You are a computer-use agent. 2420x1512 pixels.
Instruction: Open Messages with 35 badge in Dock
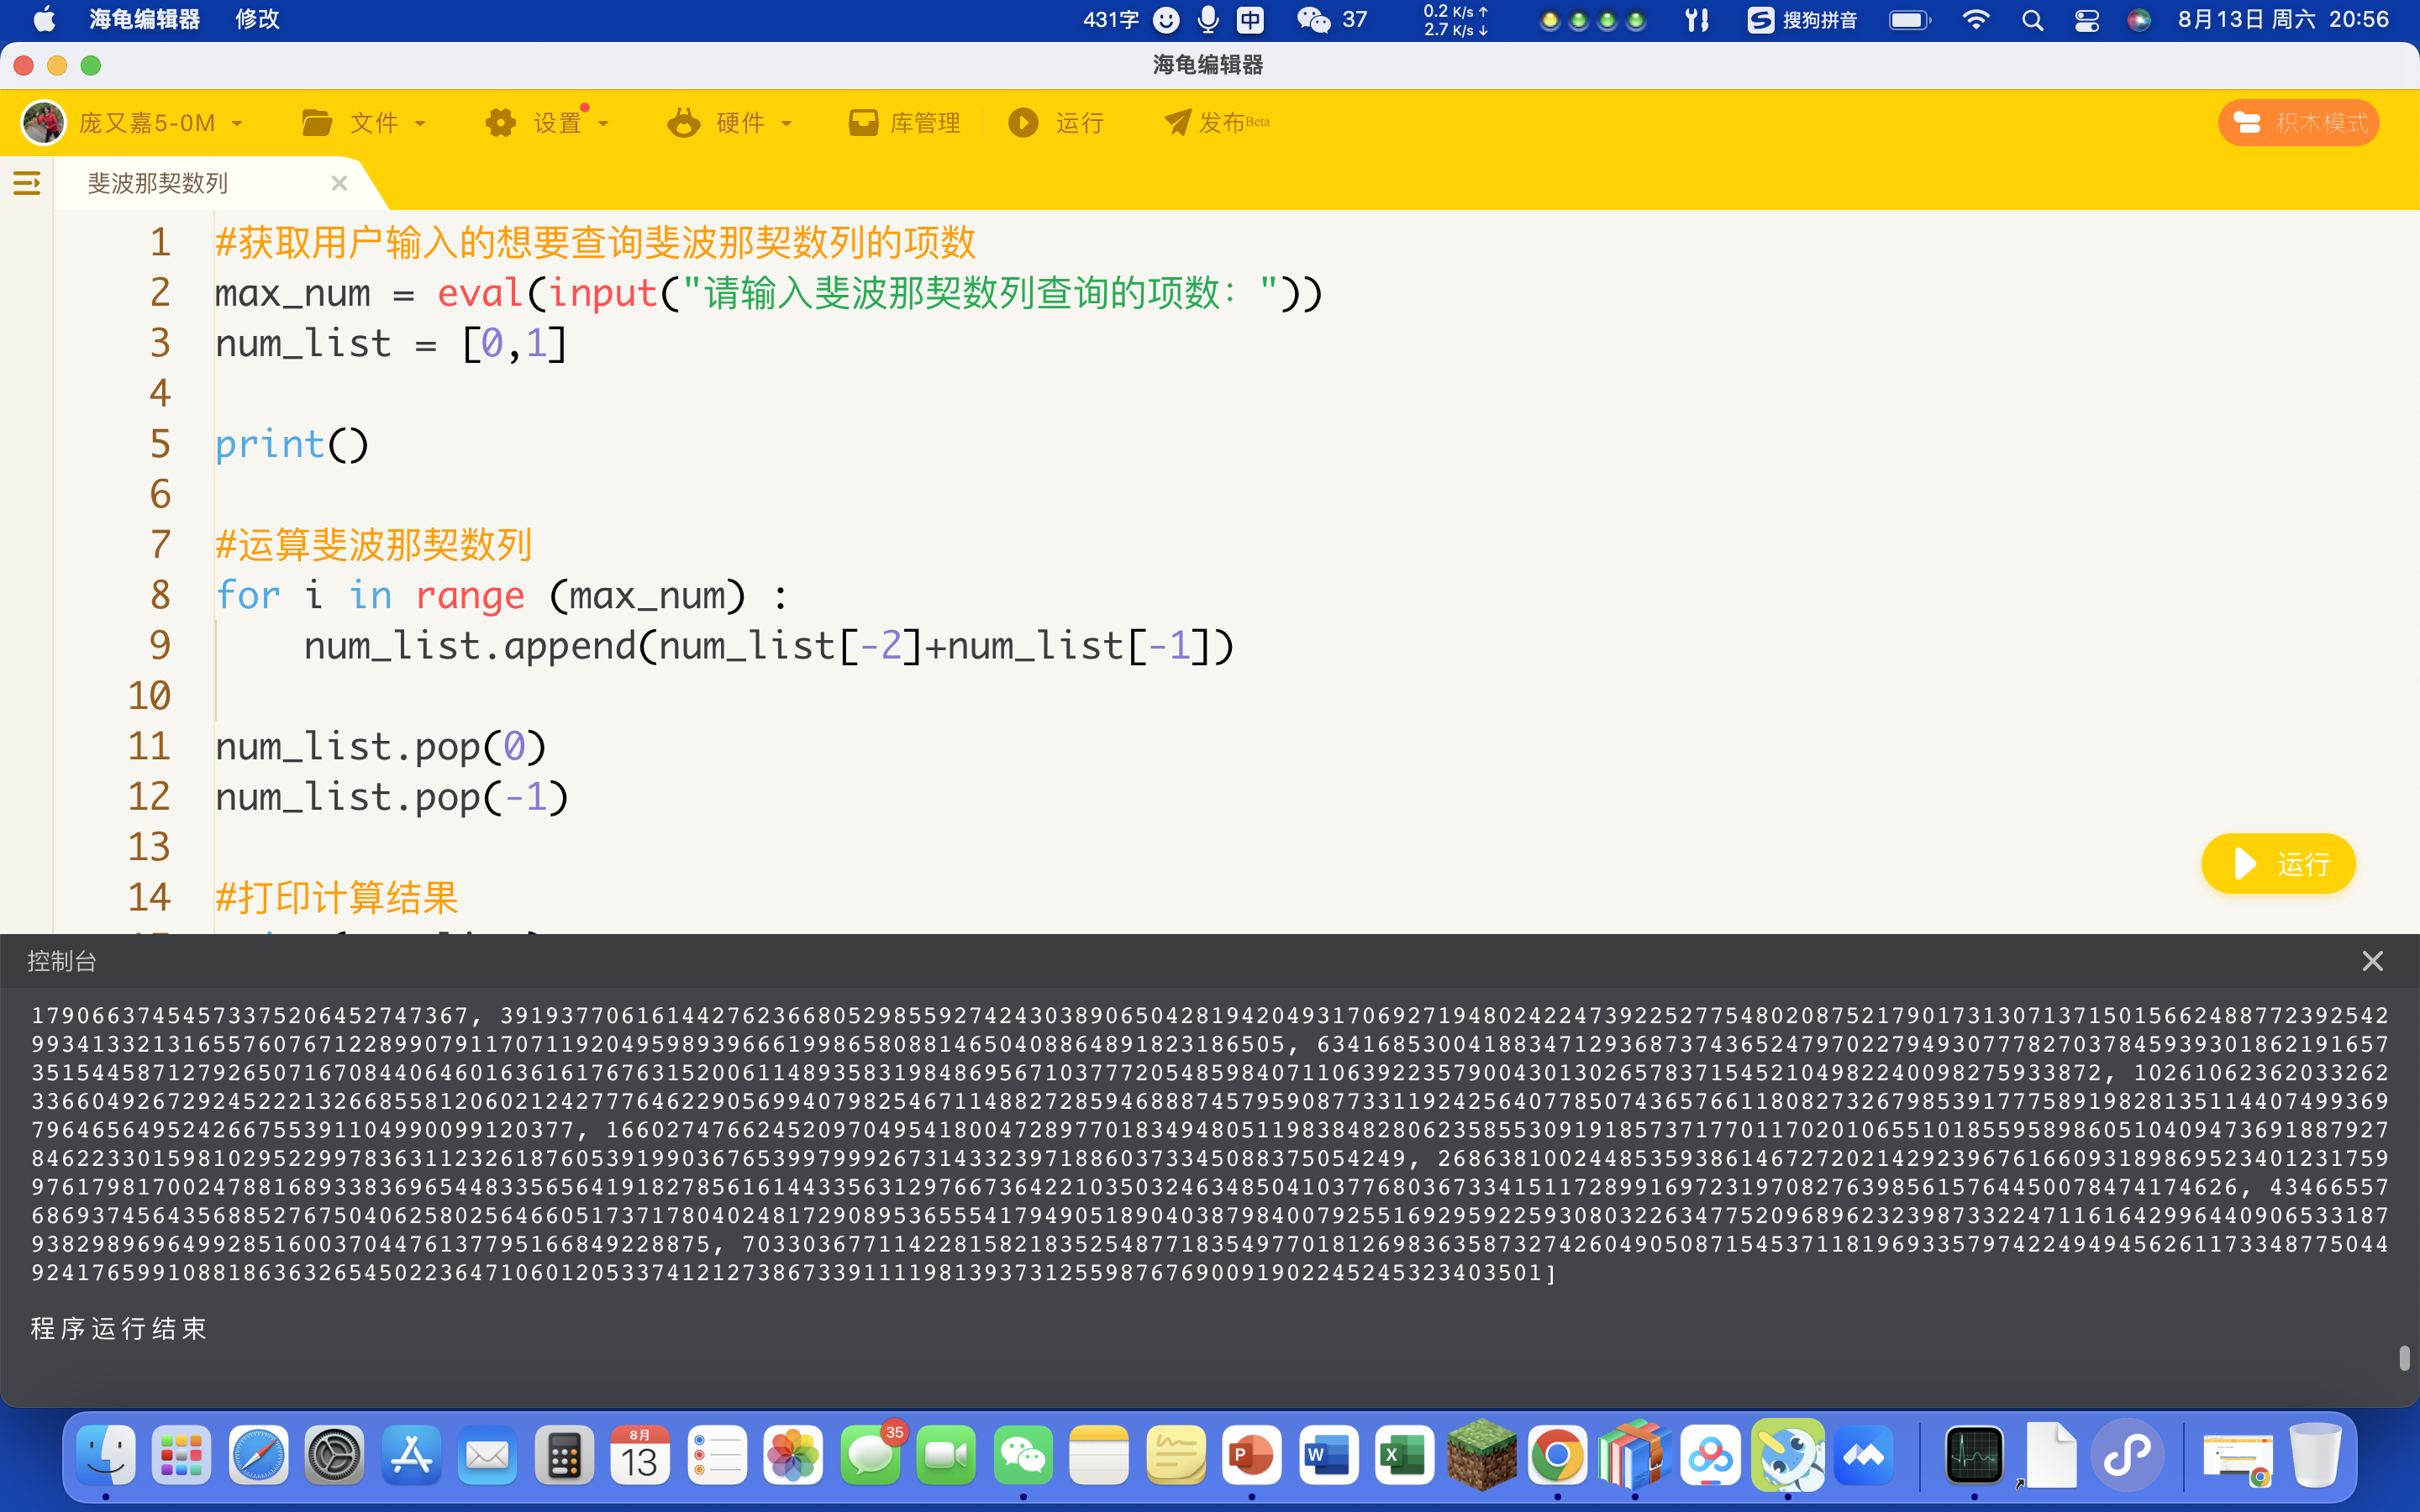tap(870, 1454)
